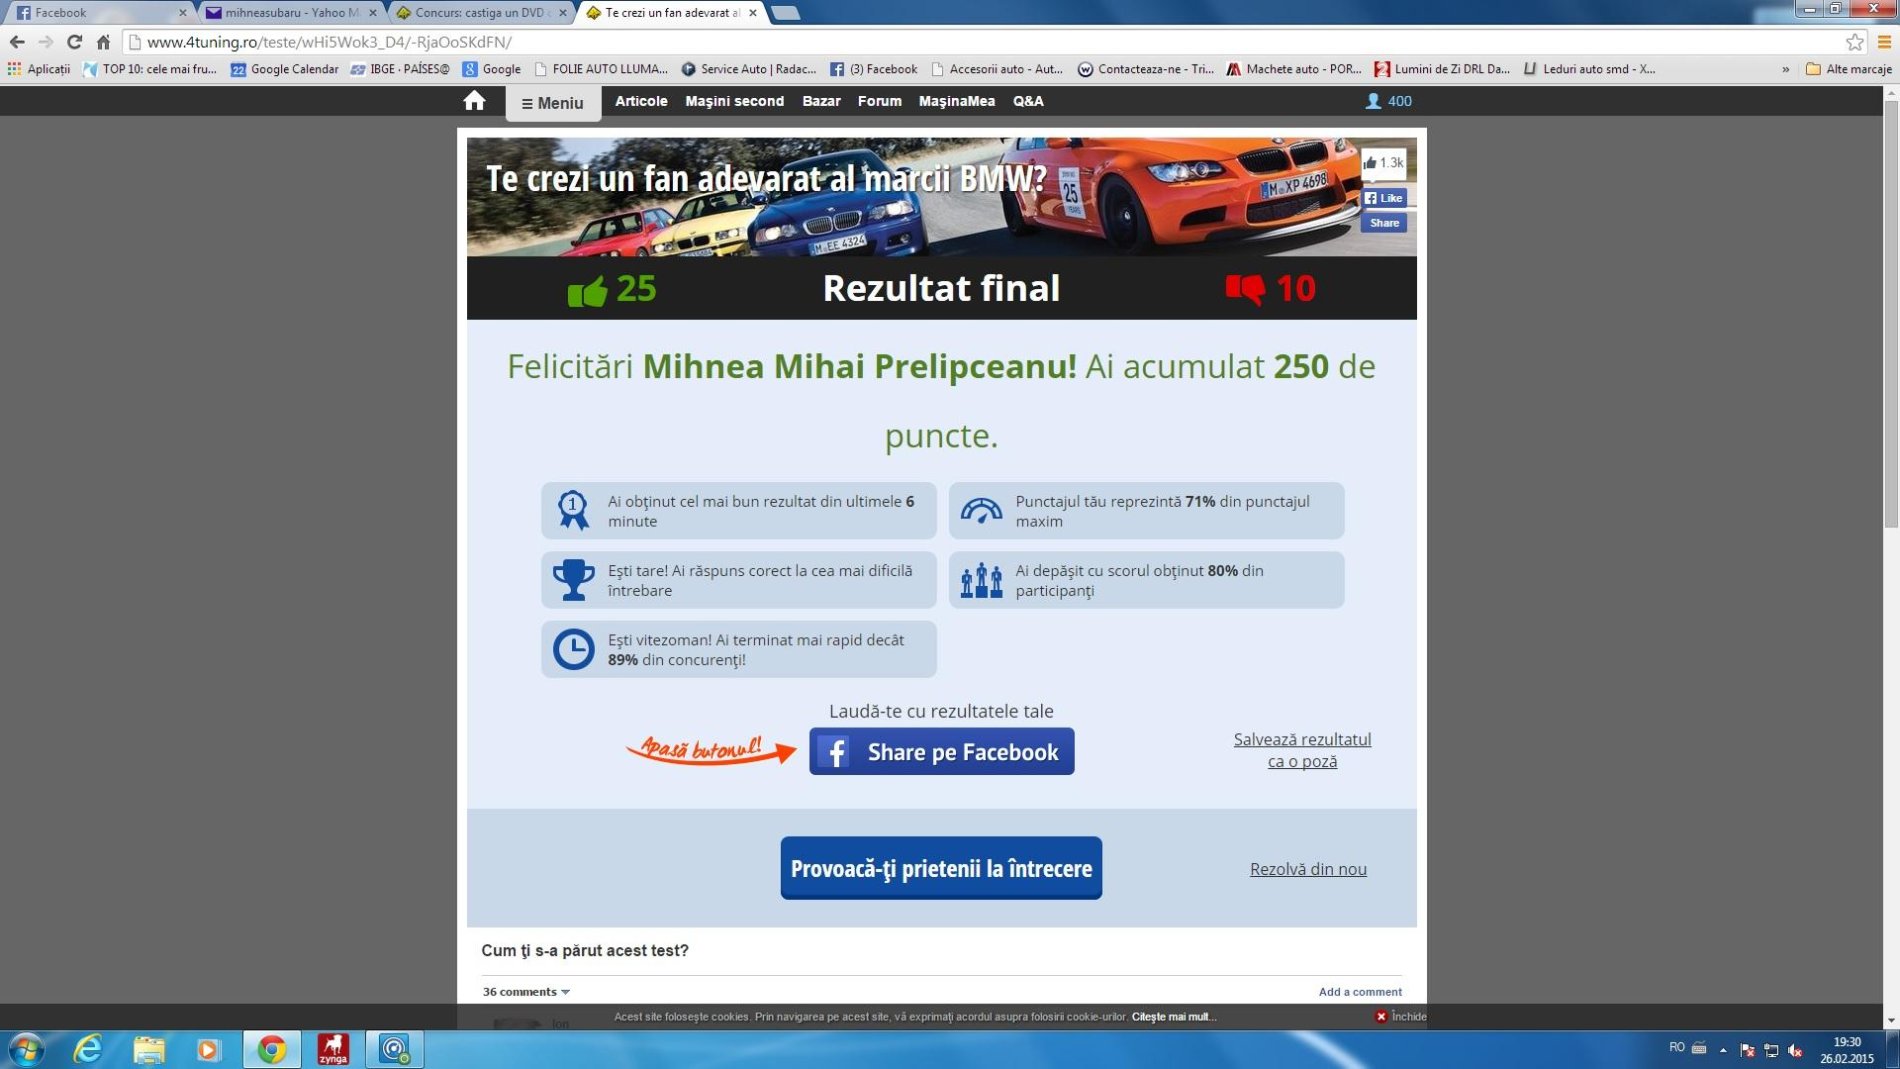Open the Alte marcaje bookmarks folder

pyautogui.click(x=1848, y=69)
